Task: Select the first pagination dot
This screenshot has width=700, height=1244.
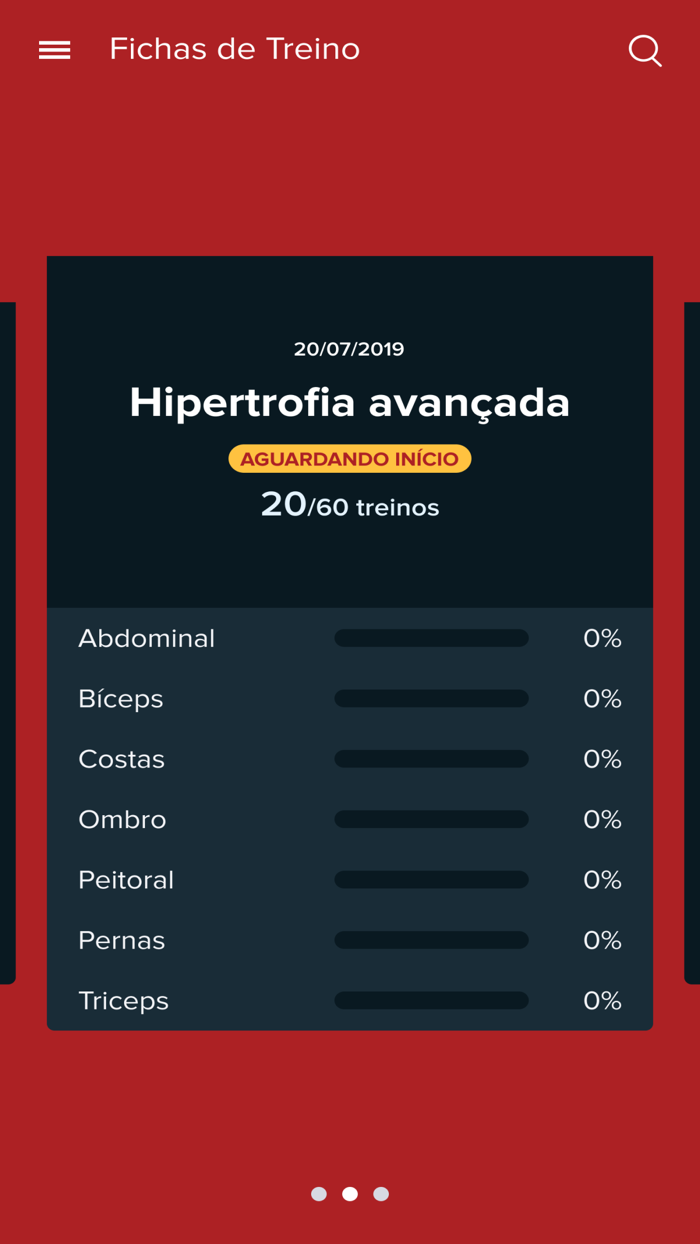Action: tap(320, 1193)
